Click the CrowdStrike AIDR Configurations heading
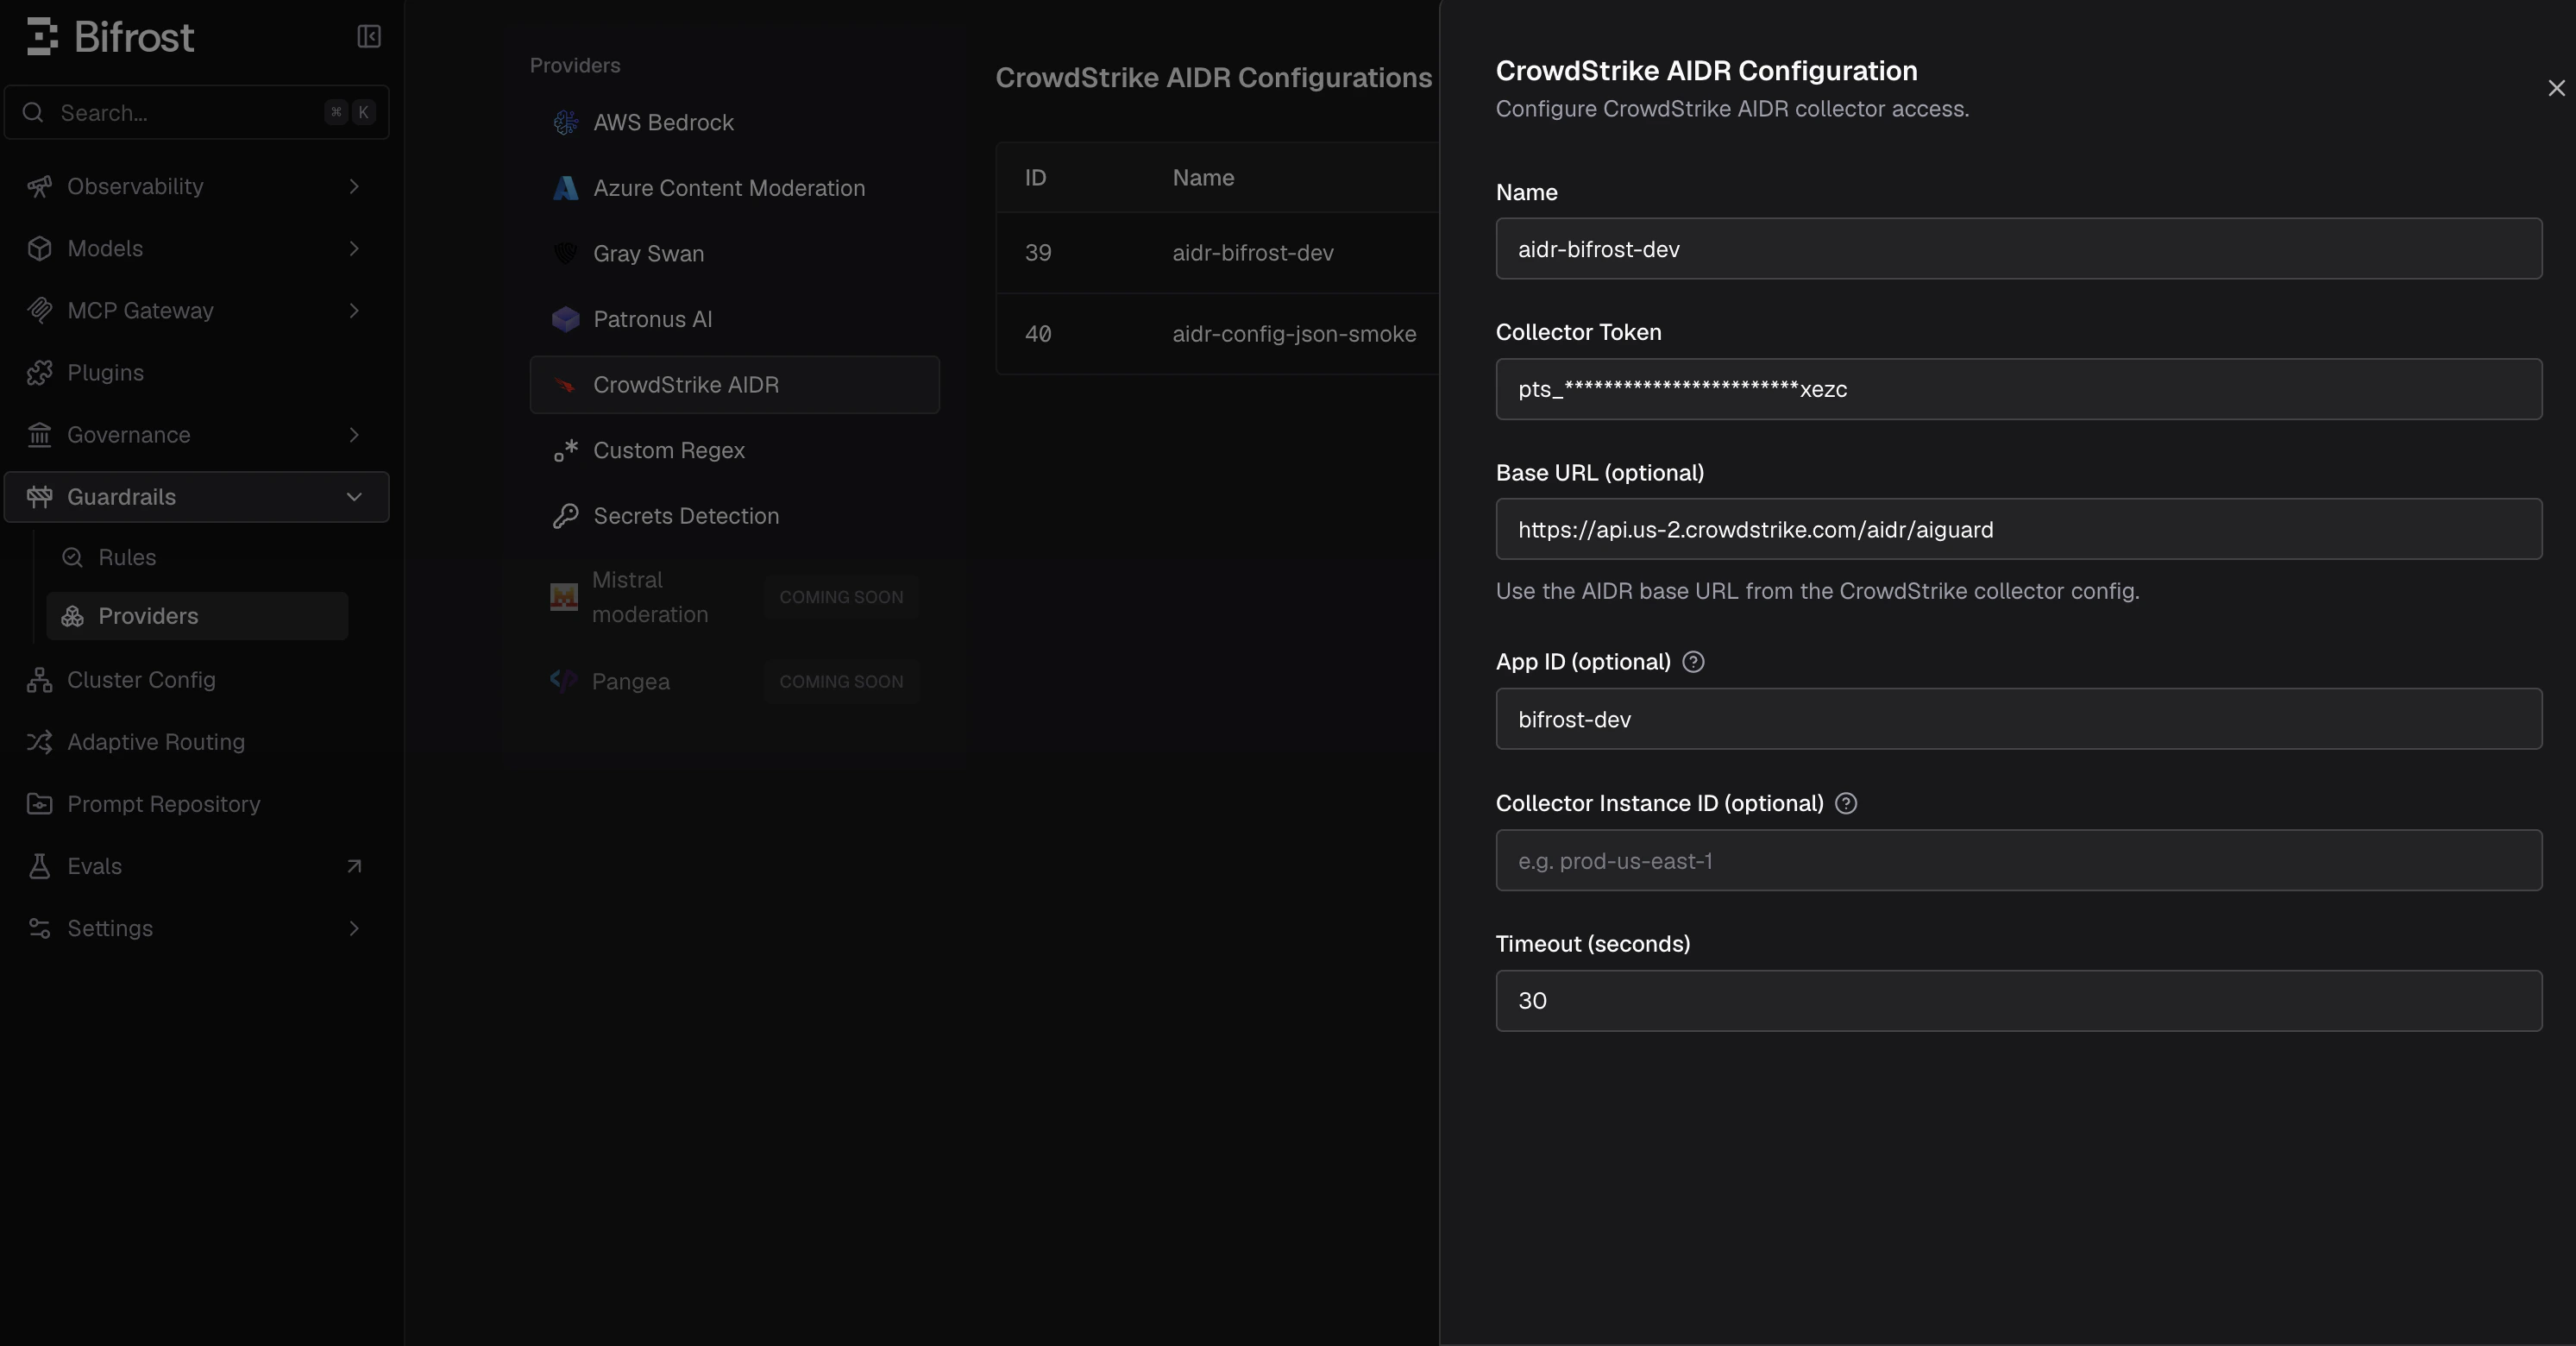 pos(1213,77)
